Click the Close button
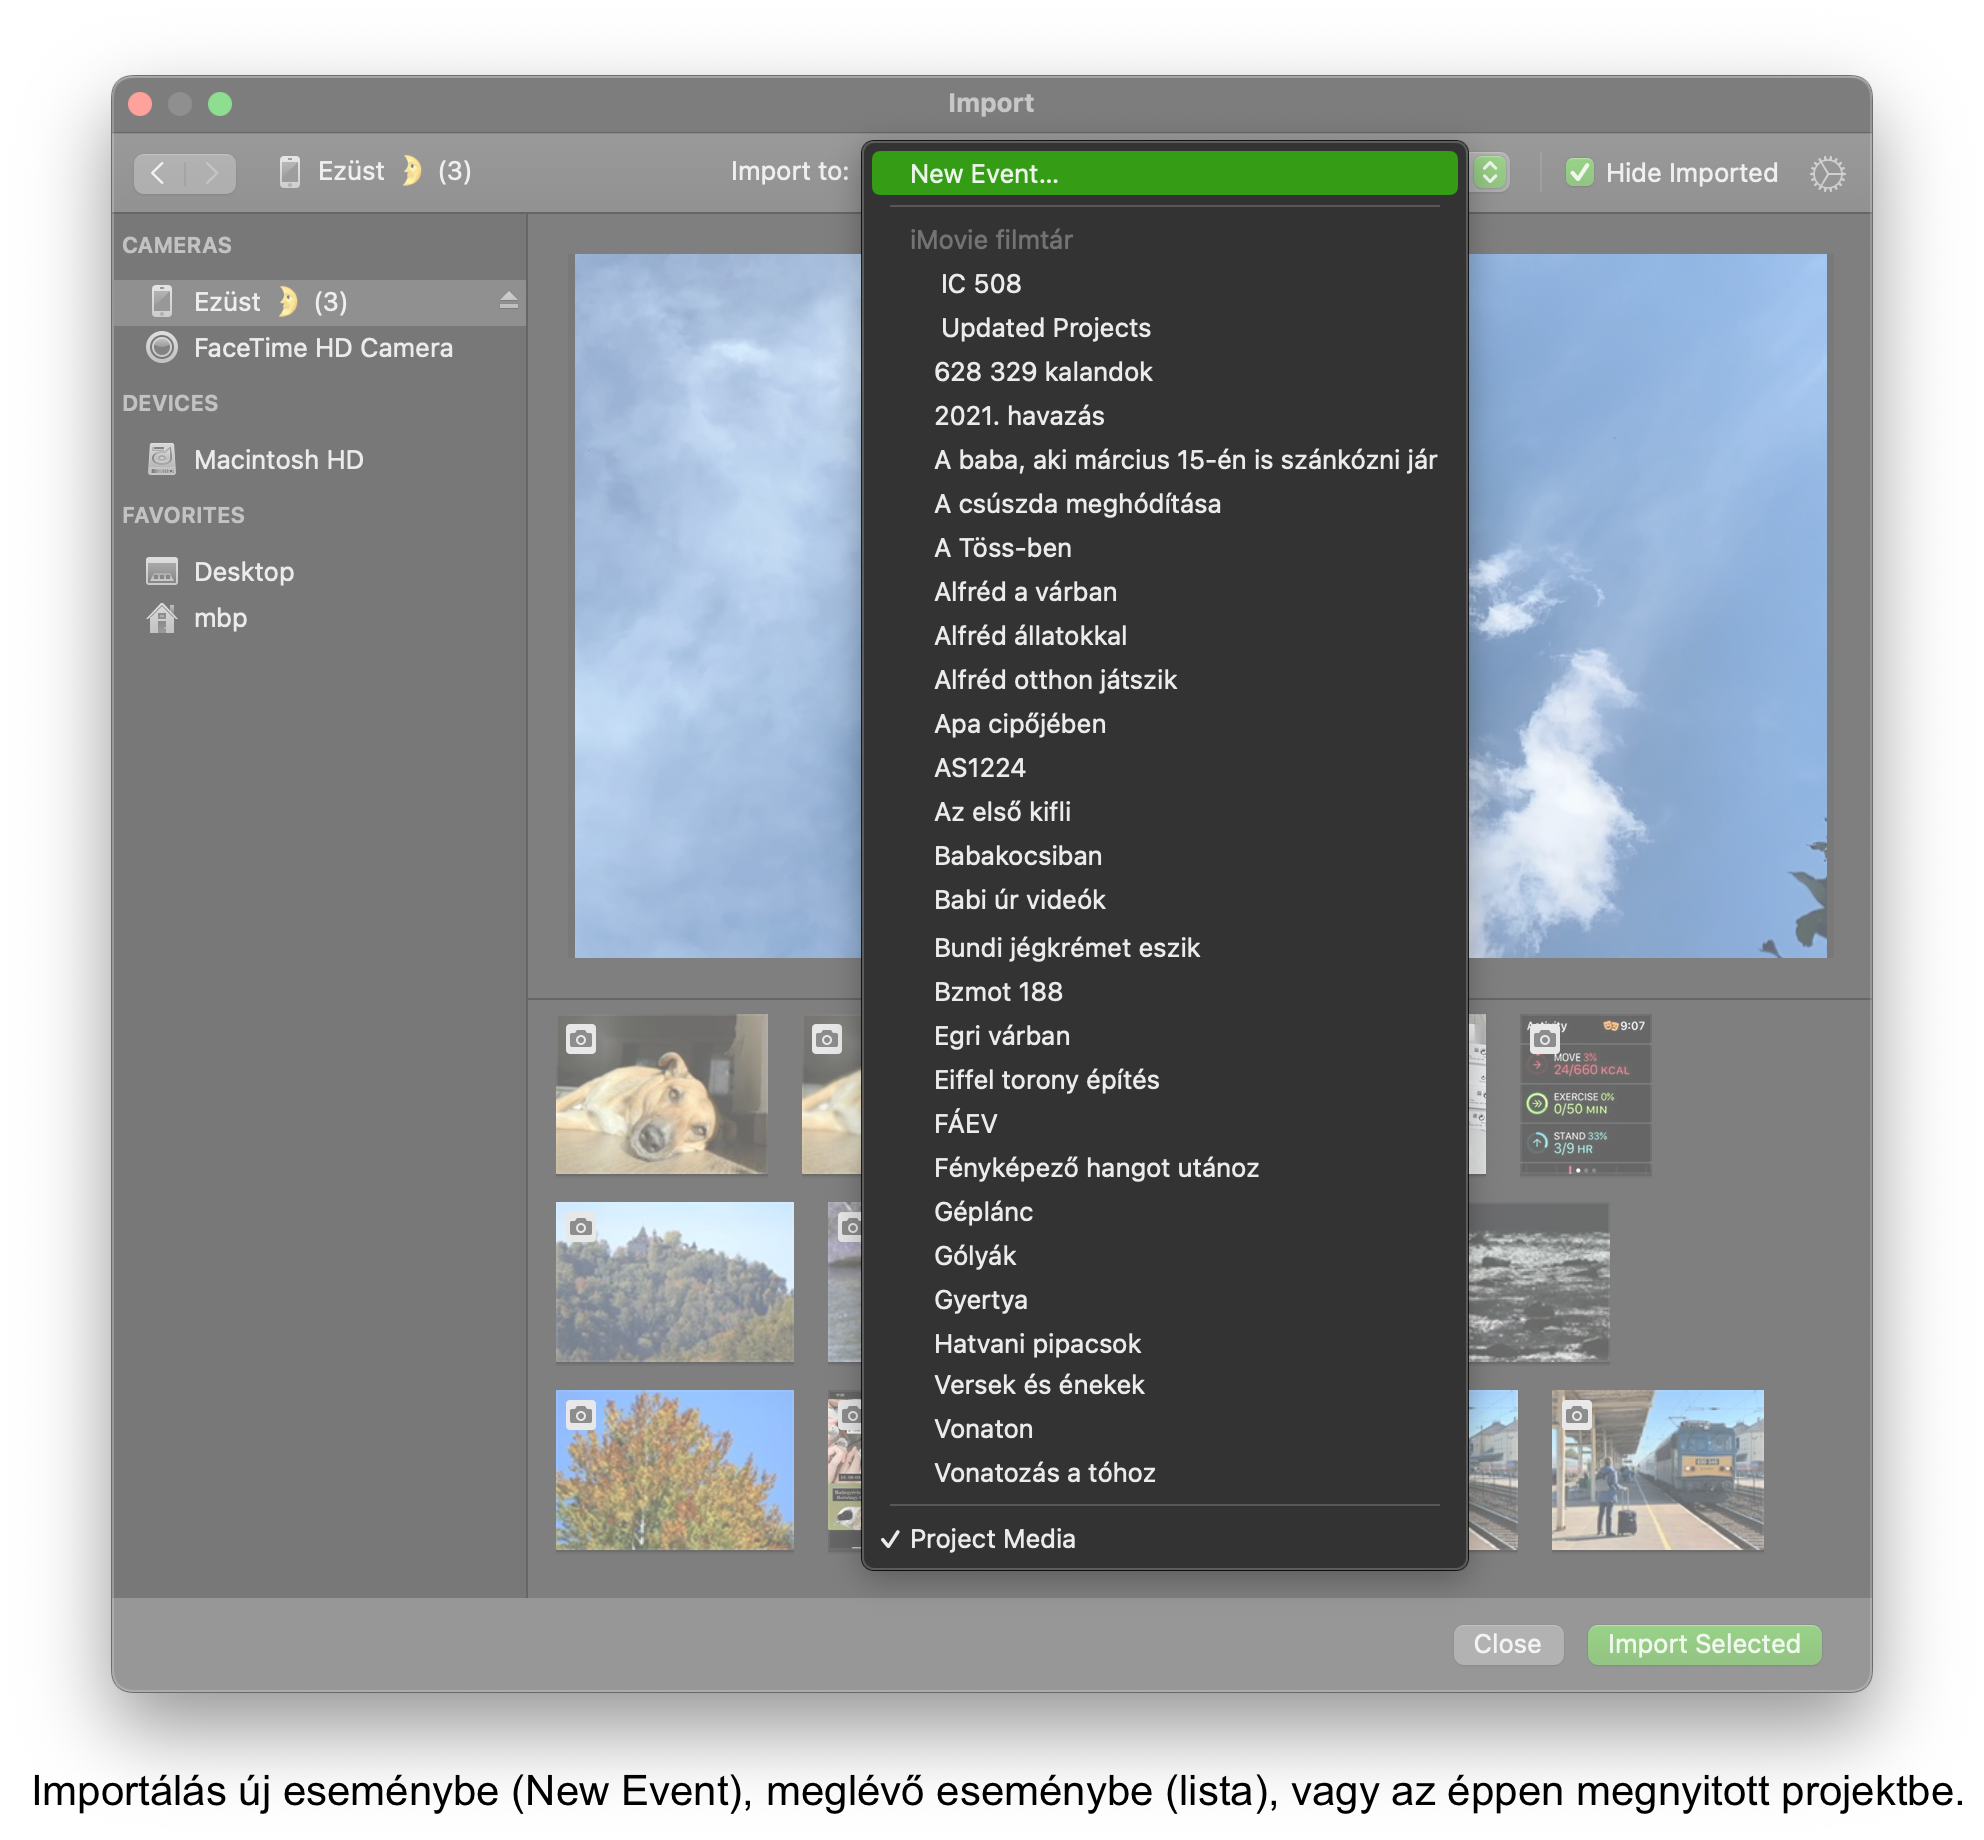Screen dimensions: 1984x1840 click(x=1508, y=1644)
